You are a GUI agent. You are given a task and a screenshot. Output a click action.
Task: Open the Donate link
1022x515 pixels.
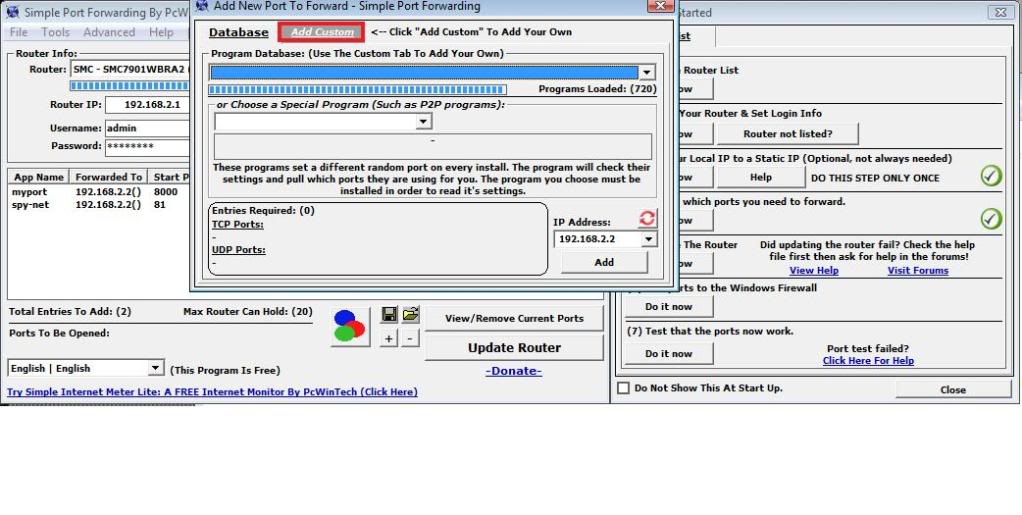tap(514, 371)
